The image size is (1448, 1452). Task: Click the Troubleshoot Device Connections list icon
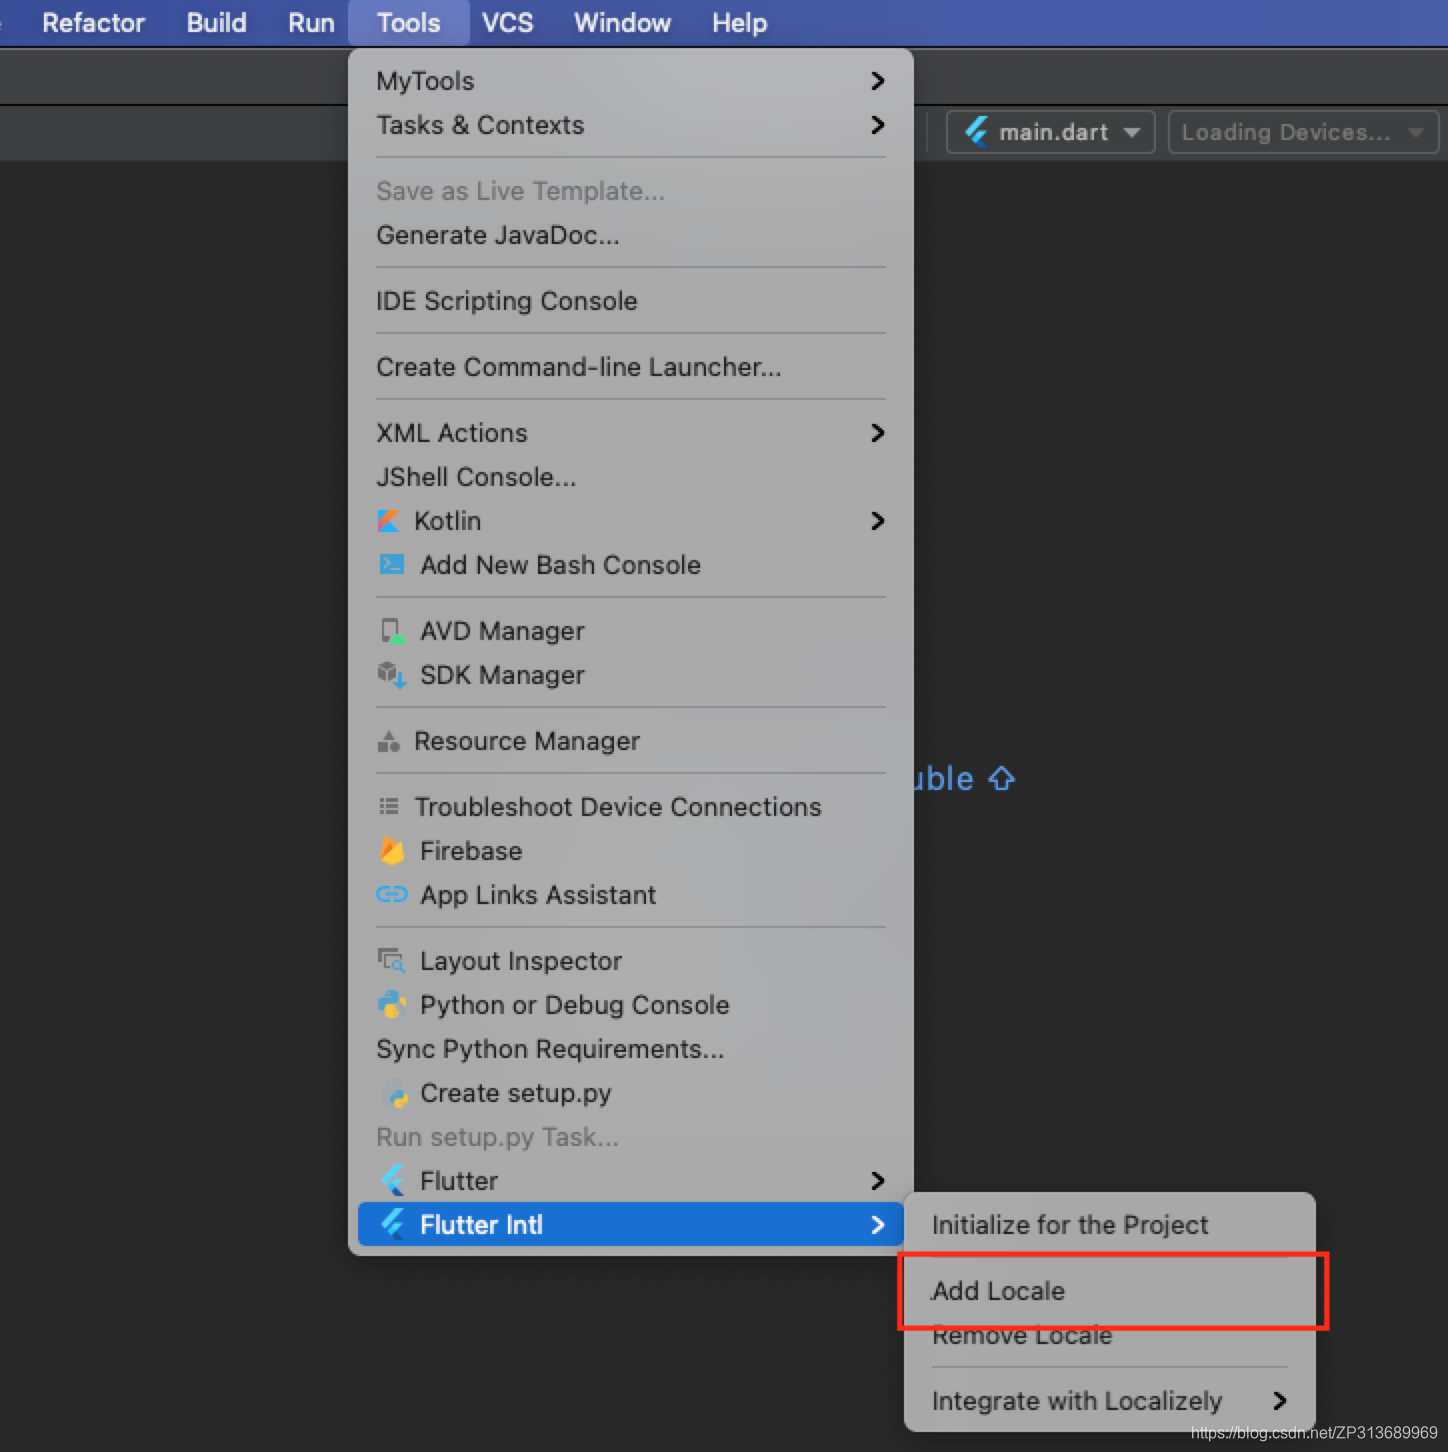coord(388,807)
